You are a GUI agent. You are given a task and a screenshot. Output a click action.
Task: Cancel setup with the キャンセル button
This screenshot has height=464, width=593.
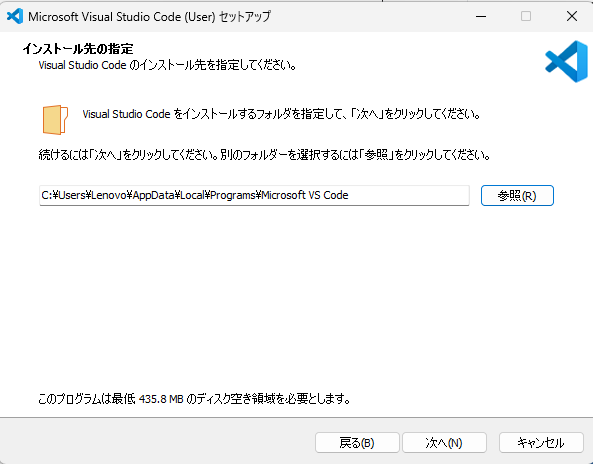(541, 442)
